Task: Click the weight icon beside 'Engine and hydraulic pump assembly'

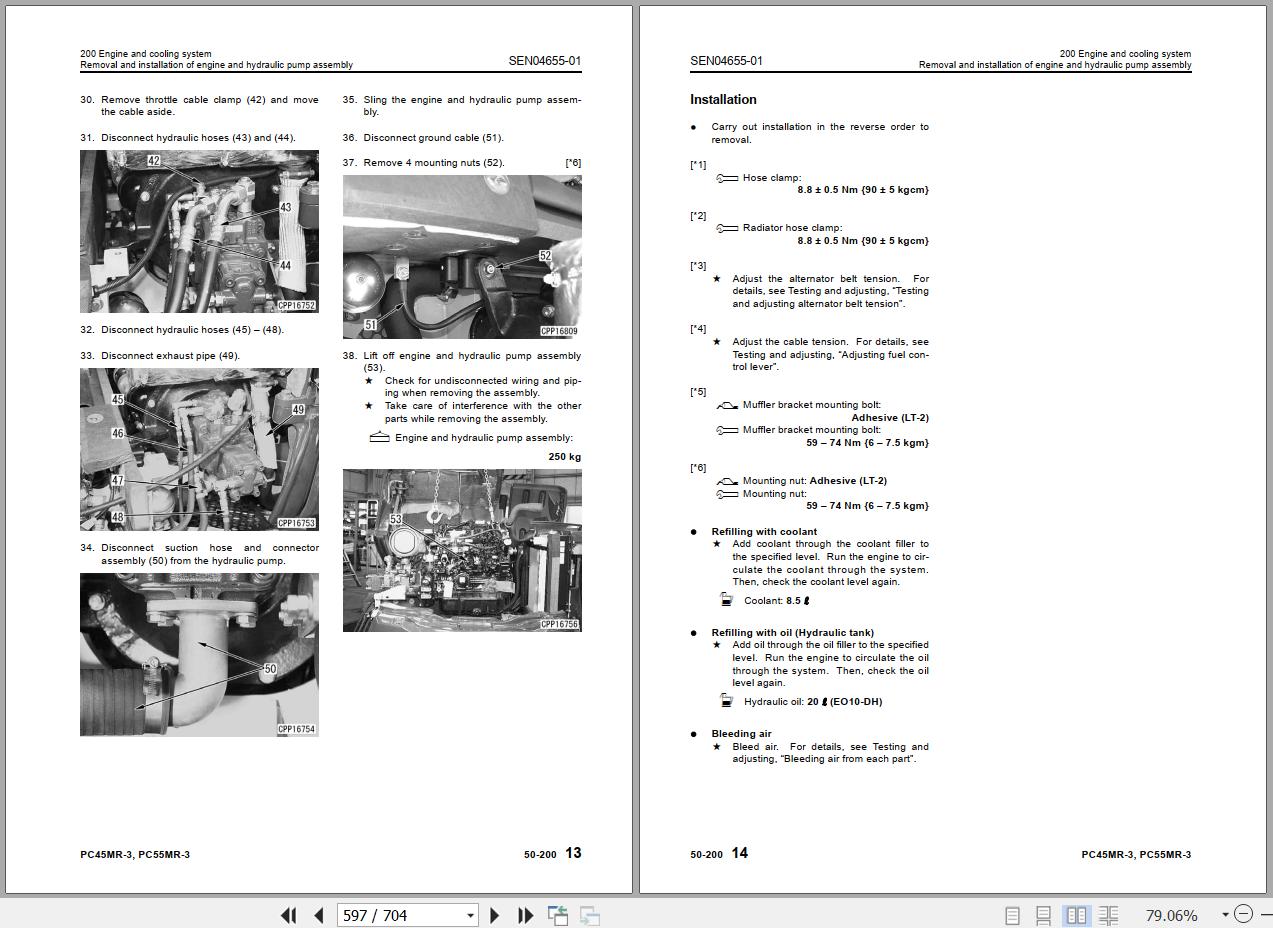Action: (x=379, y=437)
